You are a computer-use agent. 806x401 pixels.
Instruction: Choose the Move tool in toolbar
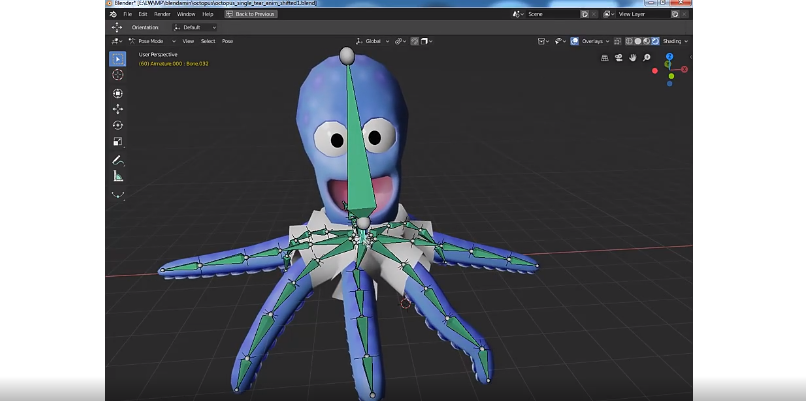coord(117,109)
